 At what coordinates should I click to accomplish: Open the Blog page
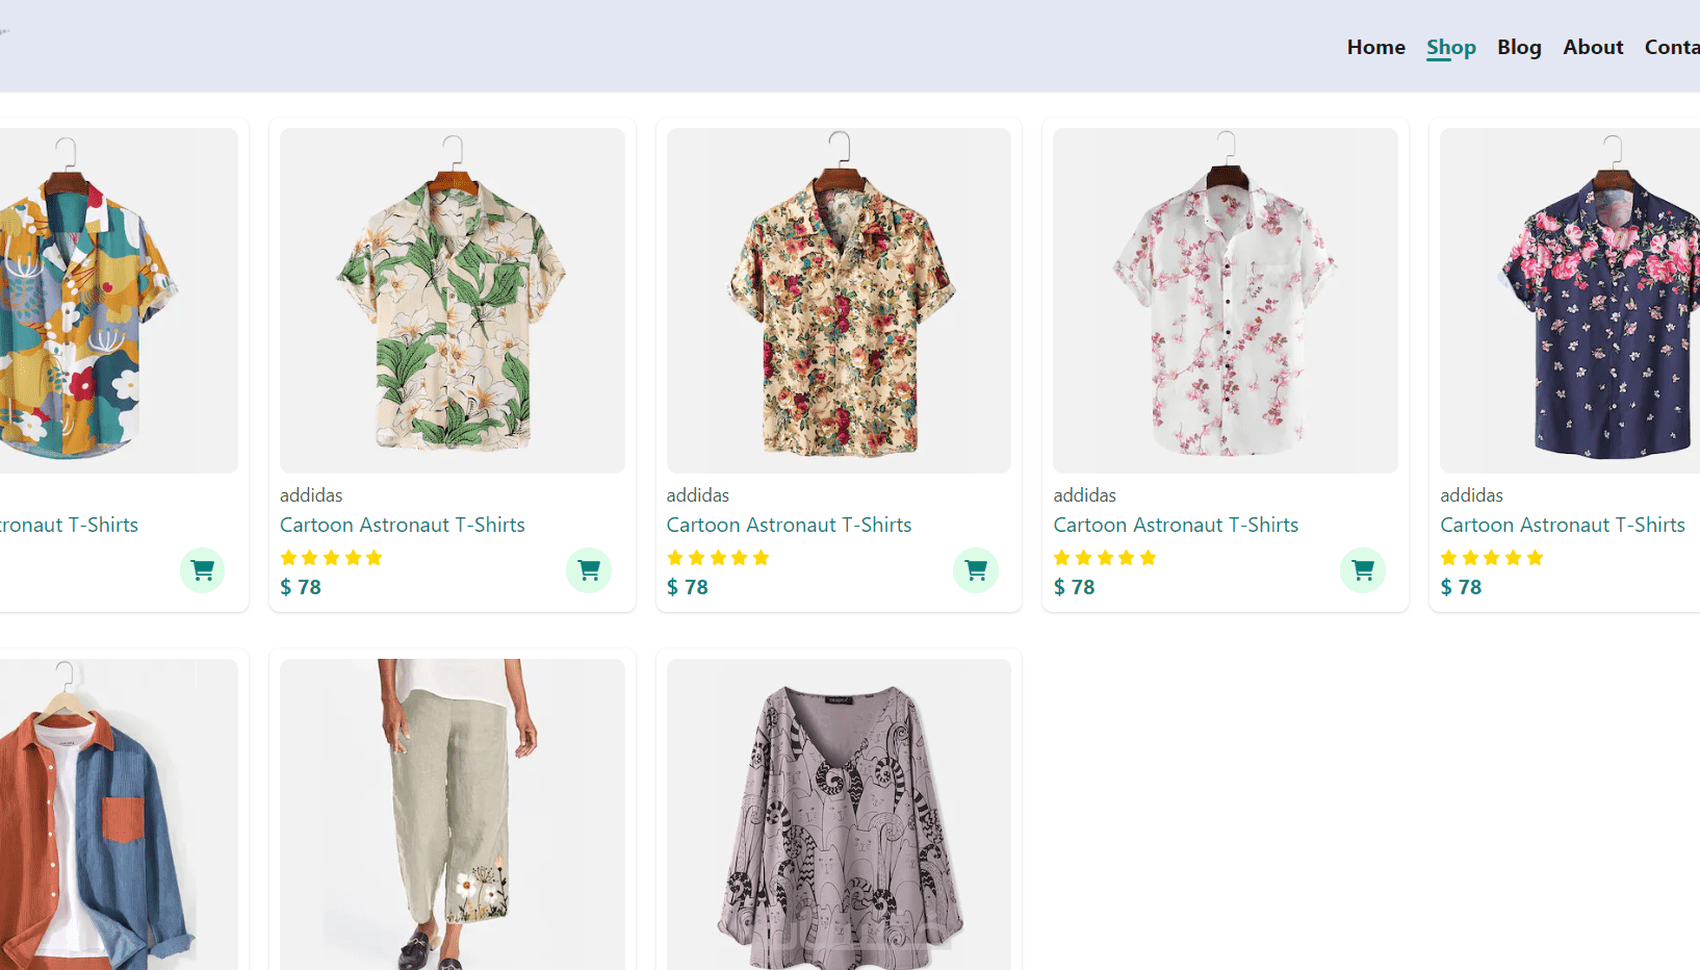[1518, 47]
